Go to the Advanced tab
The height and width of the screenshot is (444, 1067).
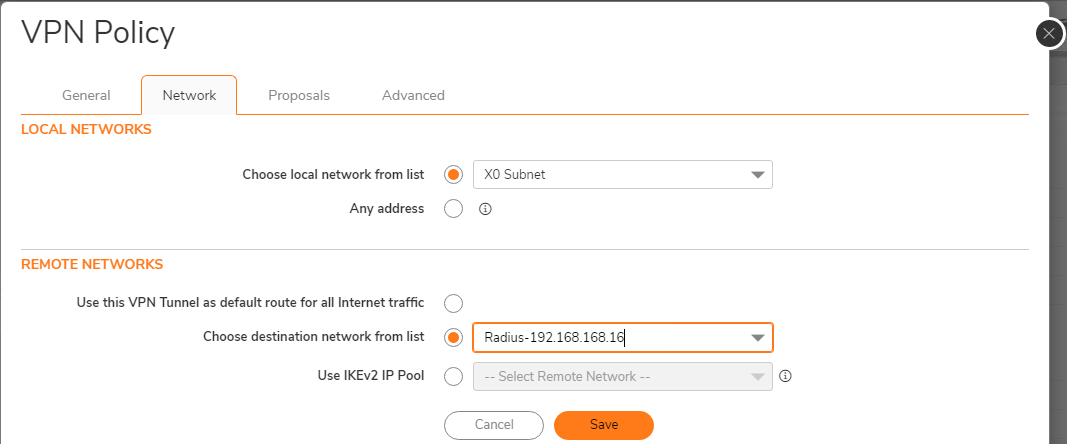(413, 95)
